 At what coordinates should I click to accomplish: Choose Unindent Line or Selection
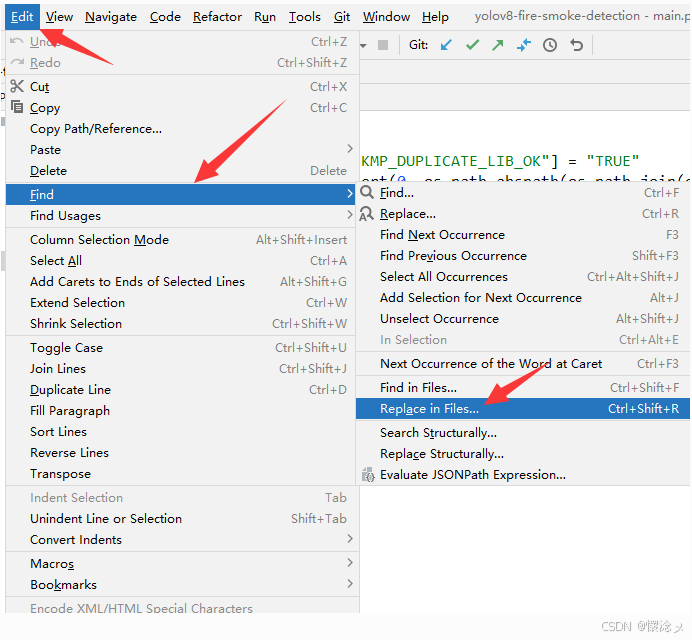pos(181,519)
